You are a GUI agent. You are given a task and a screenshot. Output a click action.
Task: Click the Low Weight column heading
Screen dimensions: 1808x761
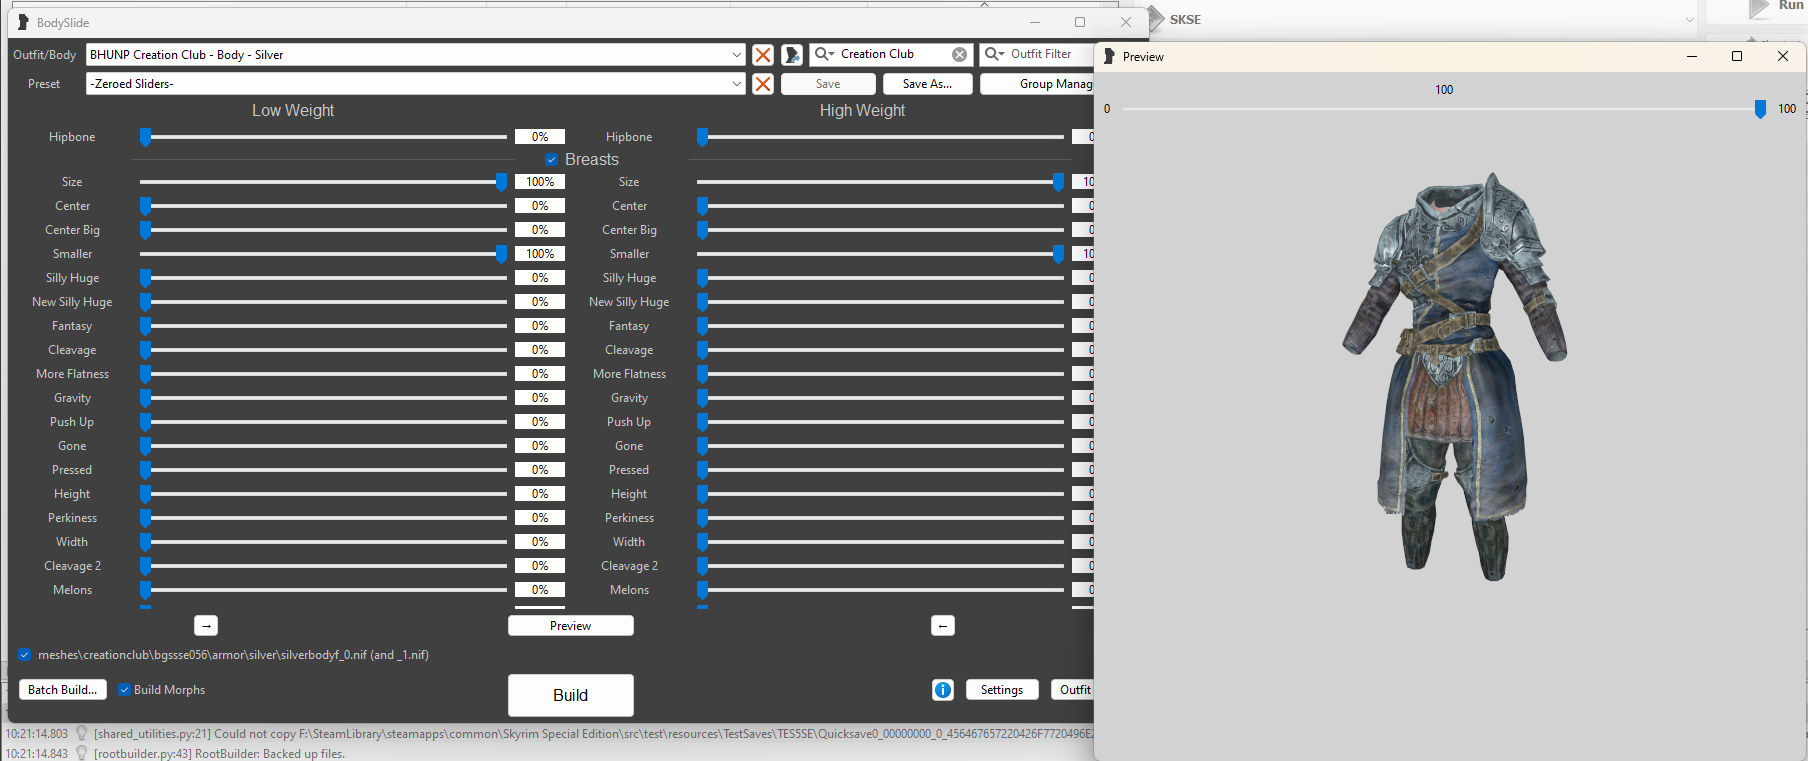coord(293,111)
